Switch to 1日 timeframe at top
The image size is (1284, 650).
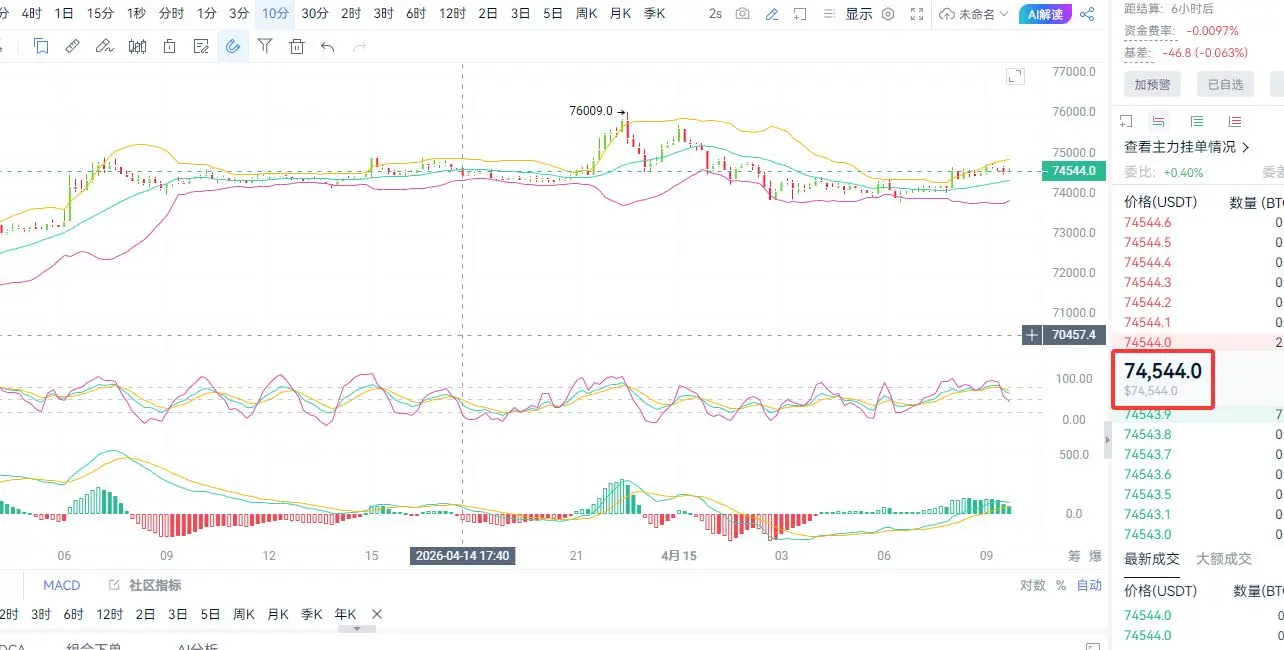coord(64,14)
